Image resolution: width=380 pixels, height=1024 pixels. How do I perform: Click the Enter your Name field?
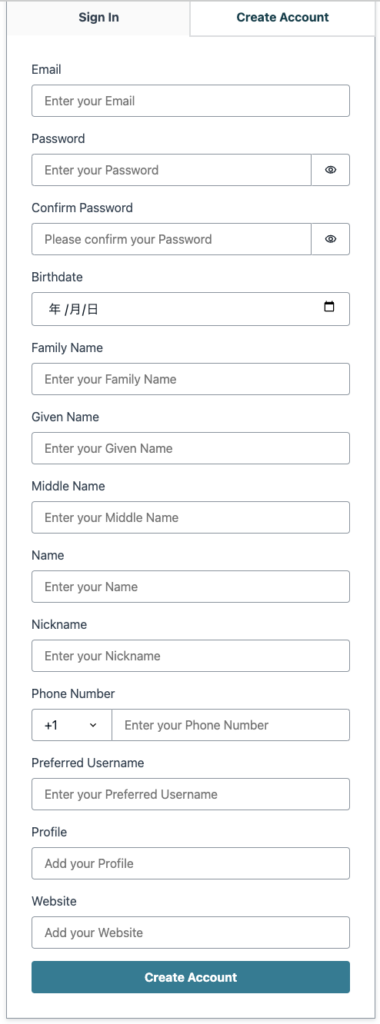pyautogui.click(x=191, y=586)
